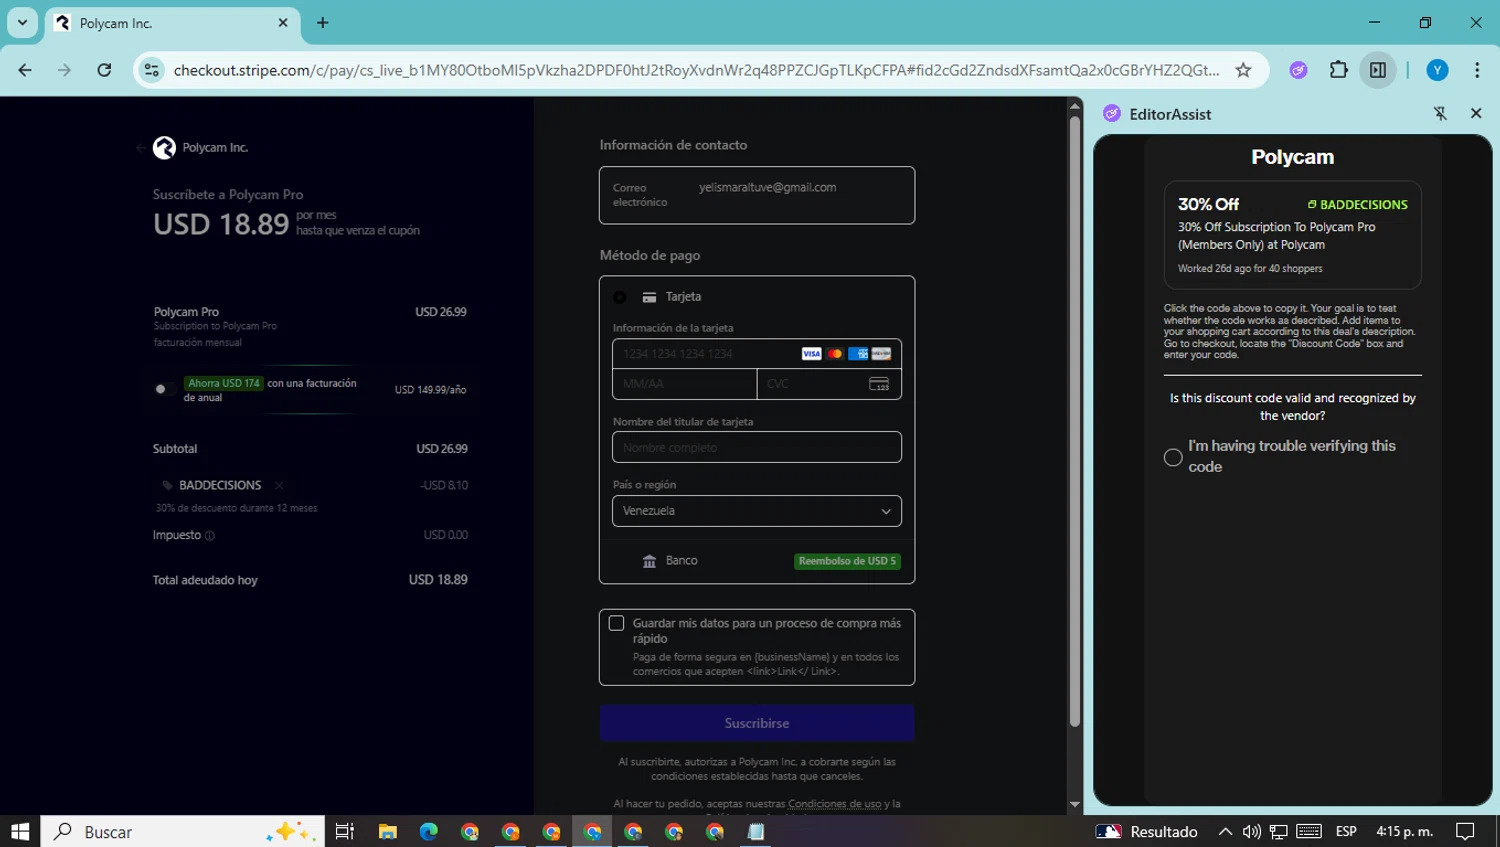Click the Polycam Inc. logo
Screen dimensions: 1500x847
click(164, 148)
